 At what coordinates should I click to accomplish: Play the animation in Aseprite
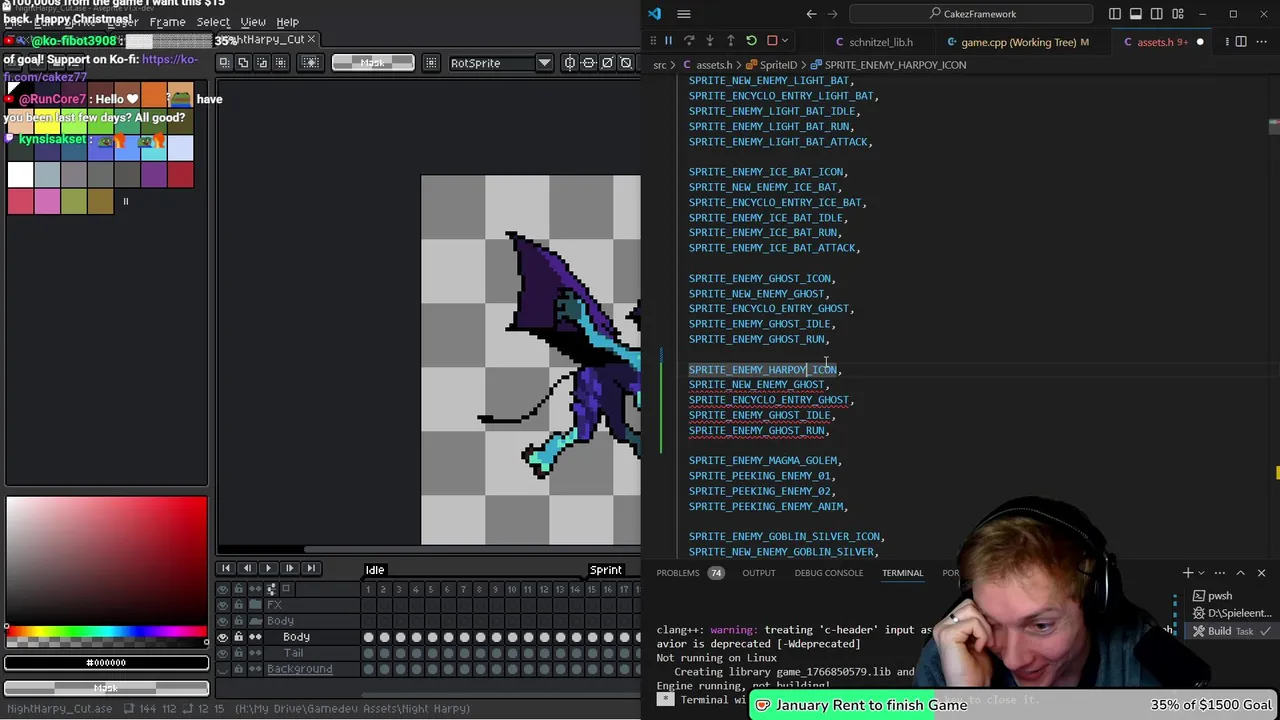268,569
